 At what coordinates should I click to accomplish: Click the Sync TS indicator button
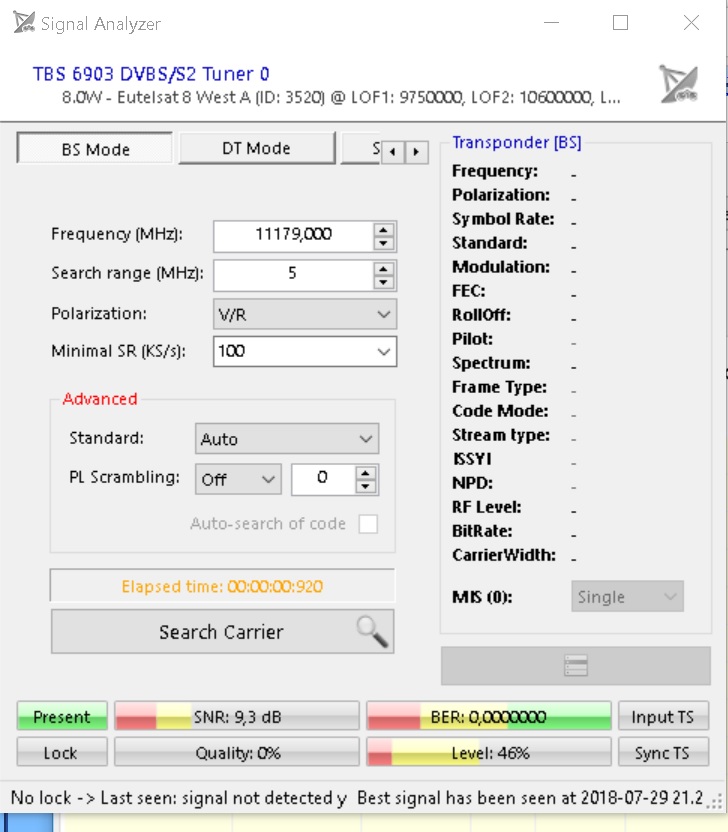(x=663, y=752)
